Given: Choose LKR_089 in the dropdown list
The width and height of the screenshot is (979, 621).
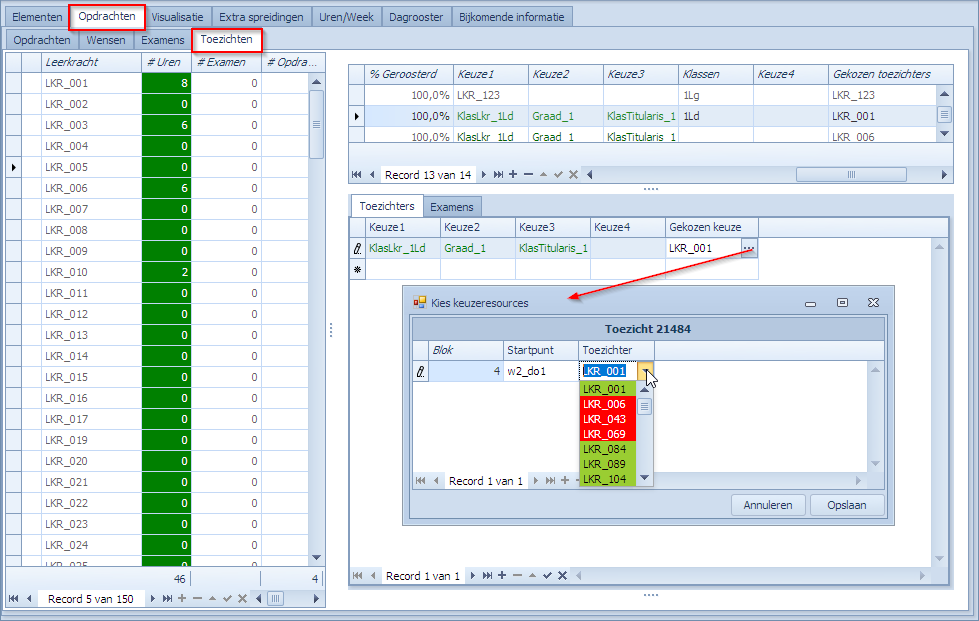Looking at the screenshot, I should tap(608, 464).
